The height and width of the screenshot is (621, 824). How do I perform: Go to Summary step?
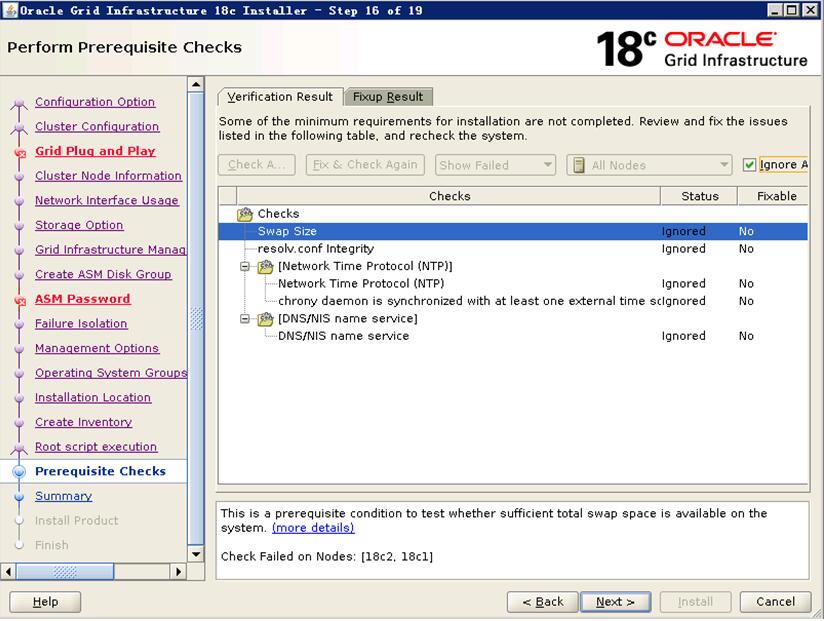point(64,496)
